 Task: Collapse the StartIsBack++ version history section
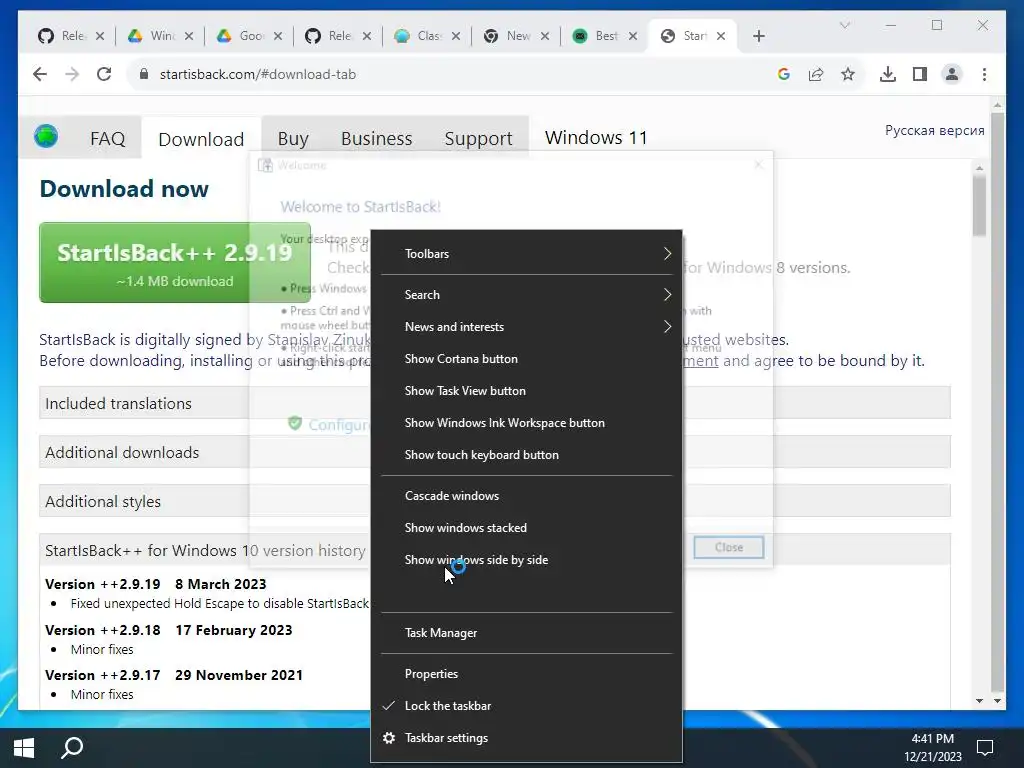click(x=494, y=550)
